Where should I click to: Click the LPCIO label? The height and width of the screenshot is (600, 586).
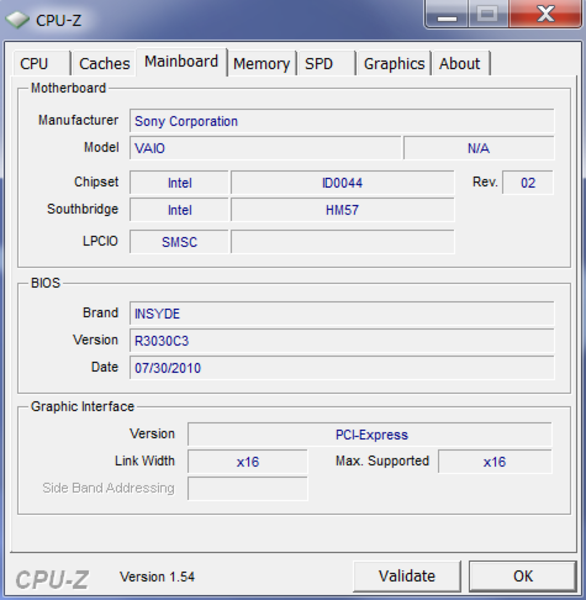100,241
